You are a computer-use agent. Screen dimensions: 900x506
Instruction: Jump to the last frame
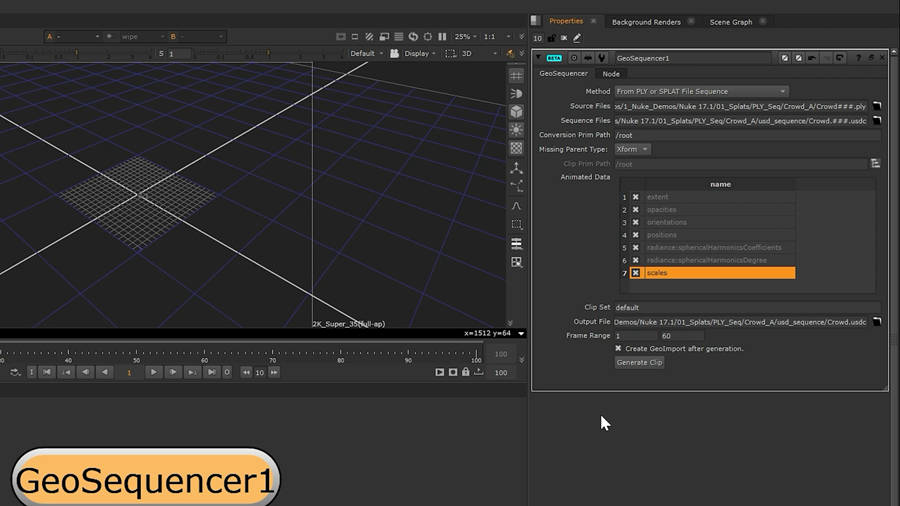[x=211, y=372]
